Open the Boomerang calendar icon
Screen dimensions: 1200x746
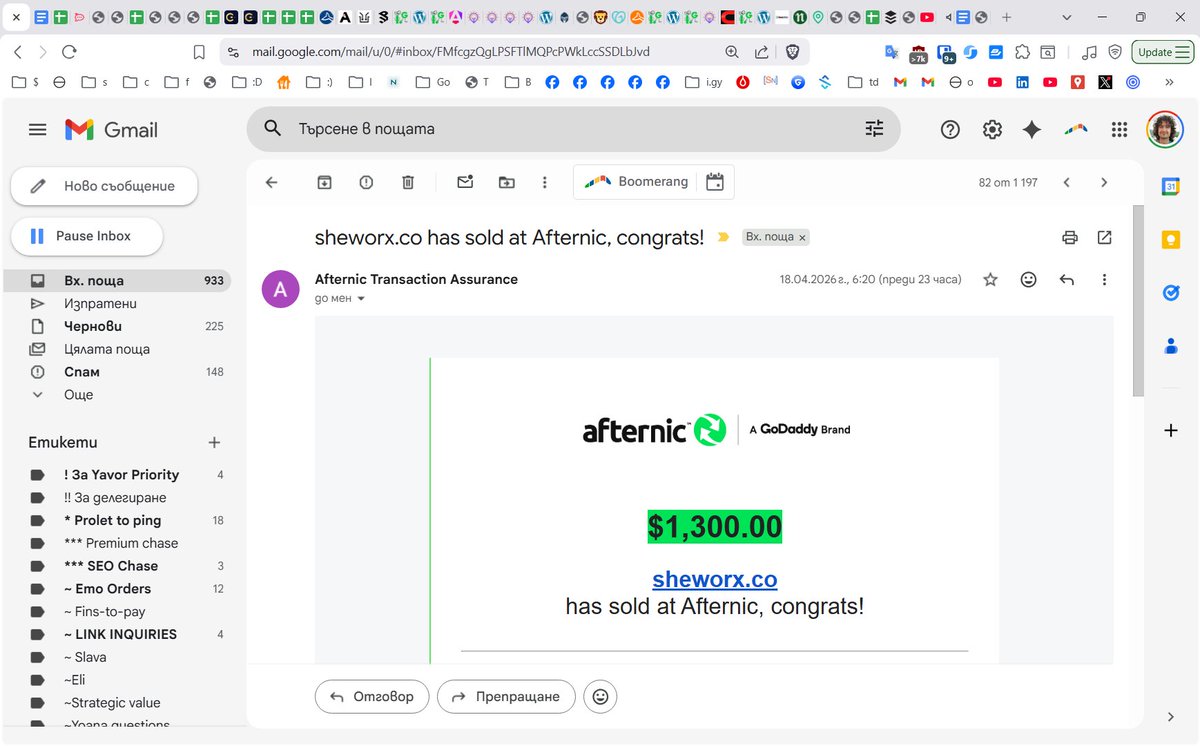click(x=714, y=182)
